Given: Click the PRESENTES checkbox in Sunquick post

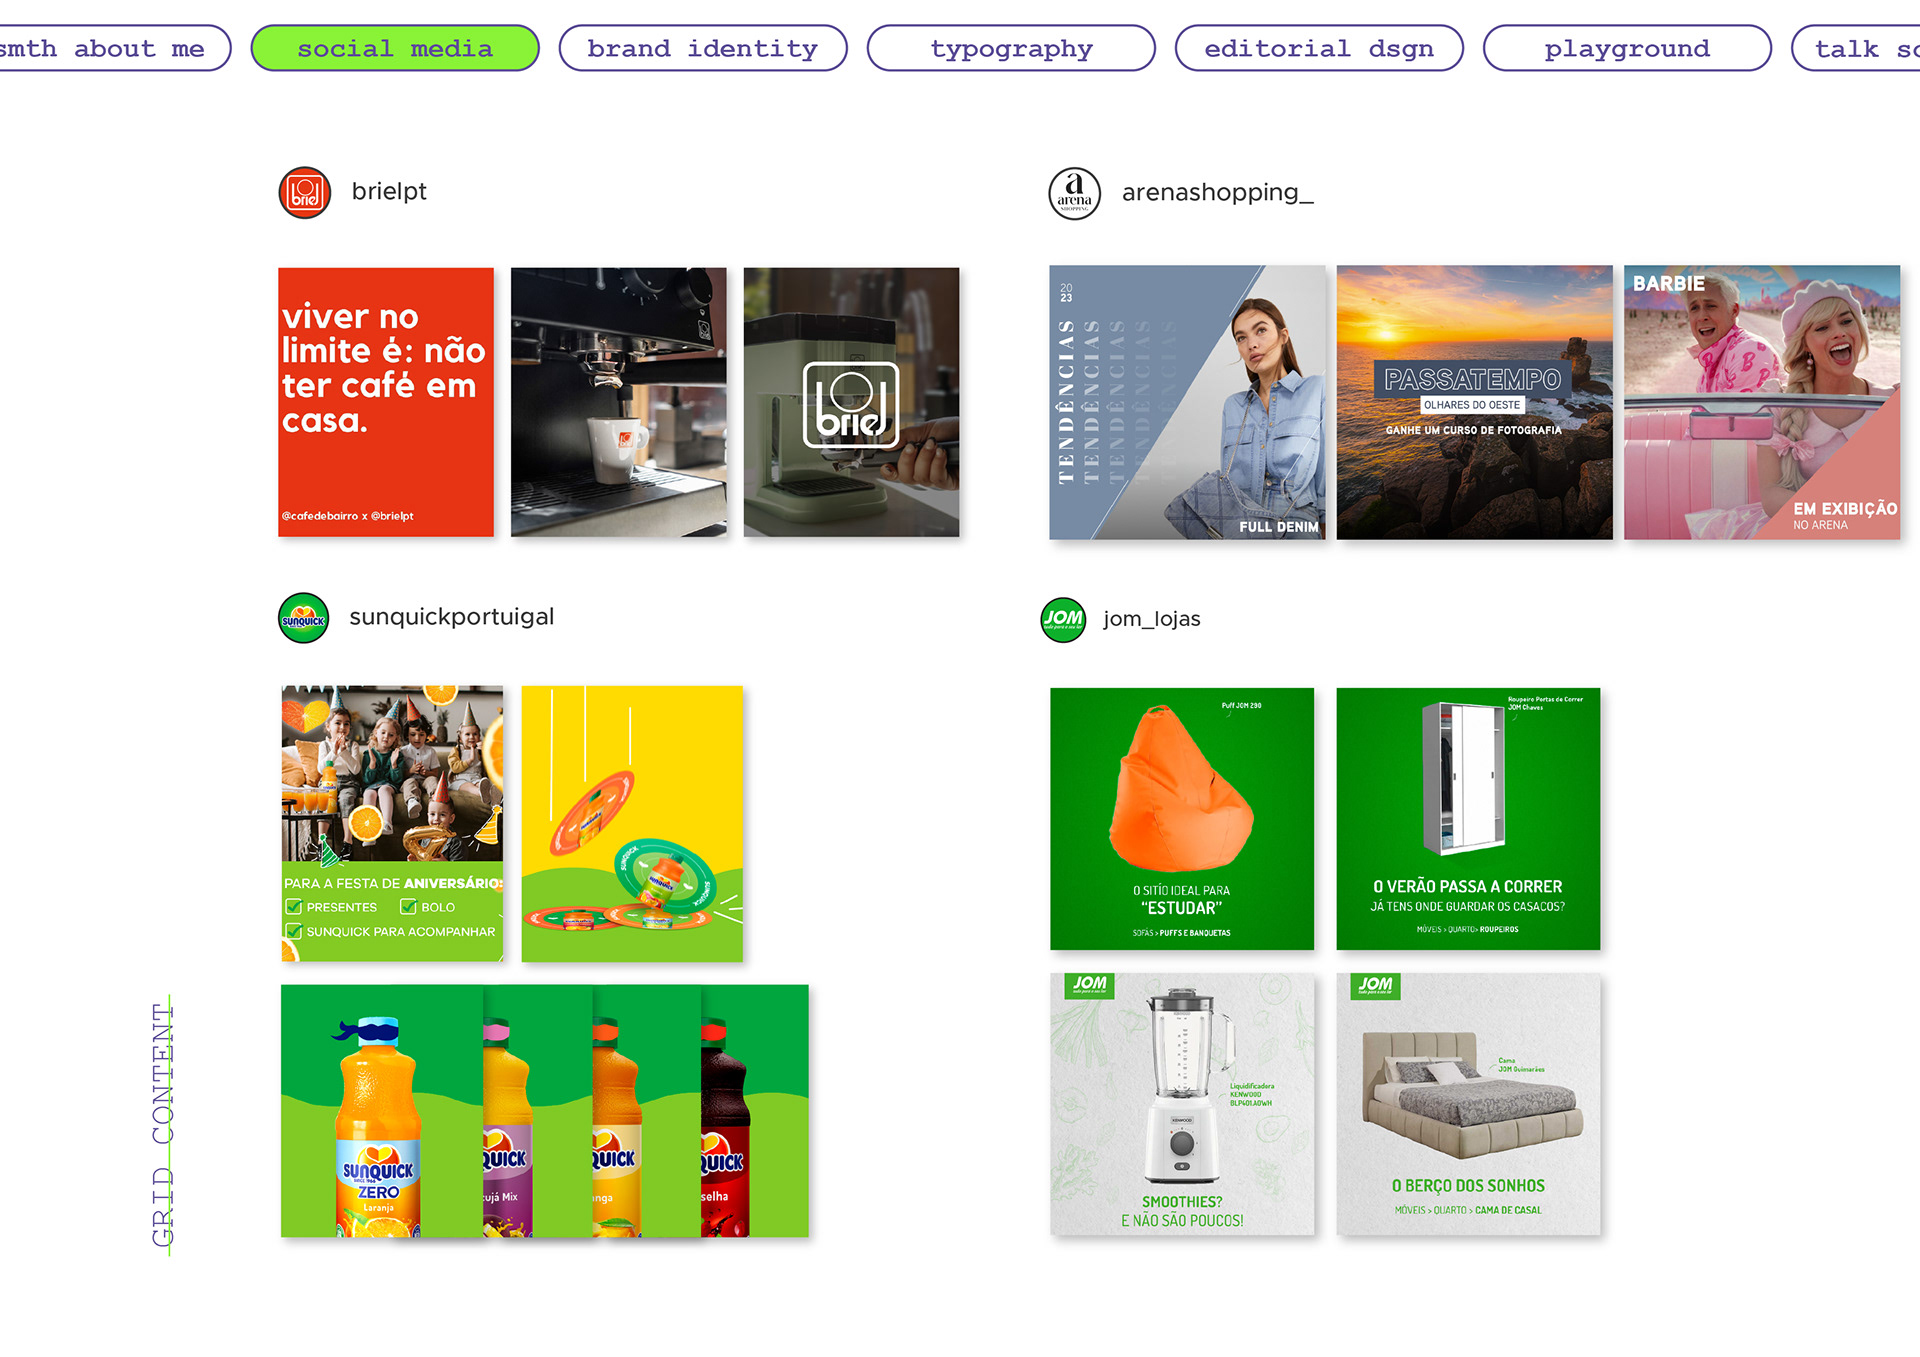Looking at the screenshot, I should [294, 907].
